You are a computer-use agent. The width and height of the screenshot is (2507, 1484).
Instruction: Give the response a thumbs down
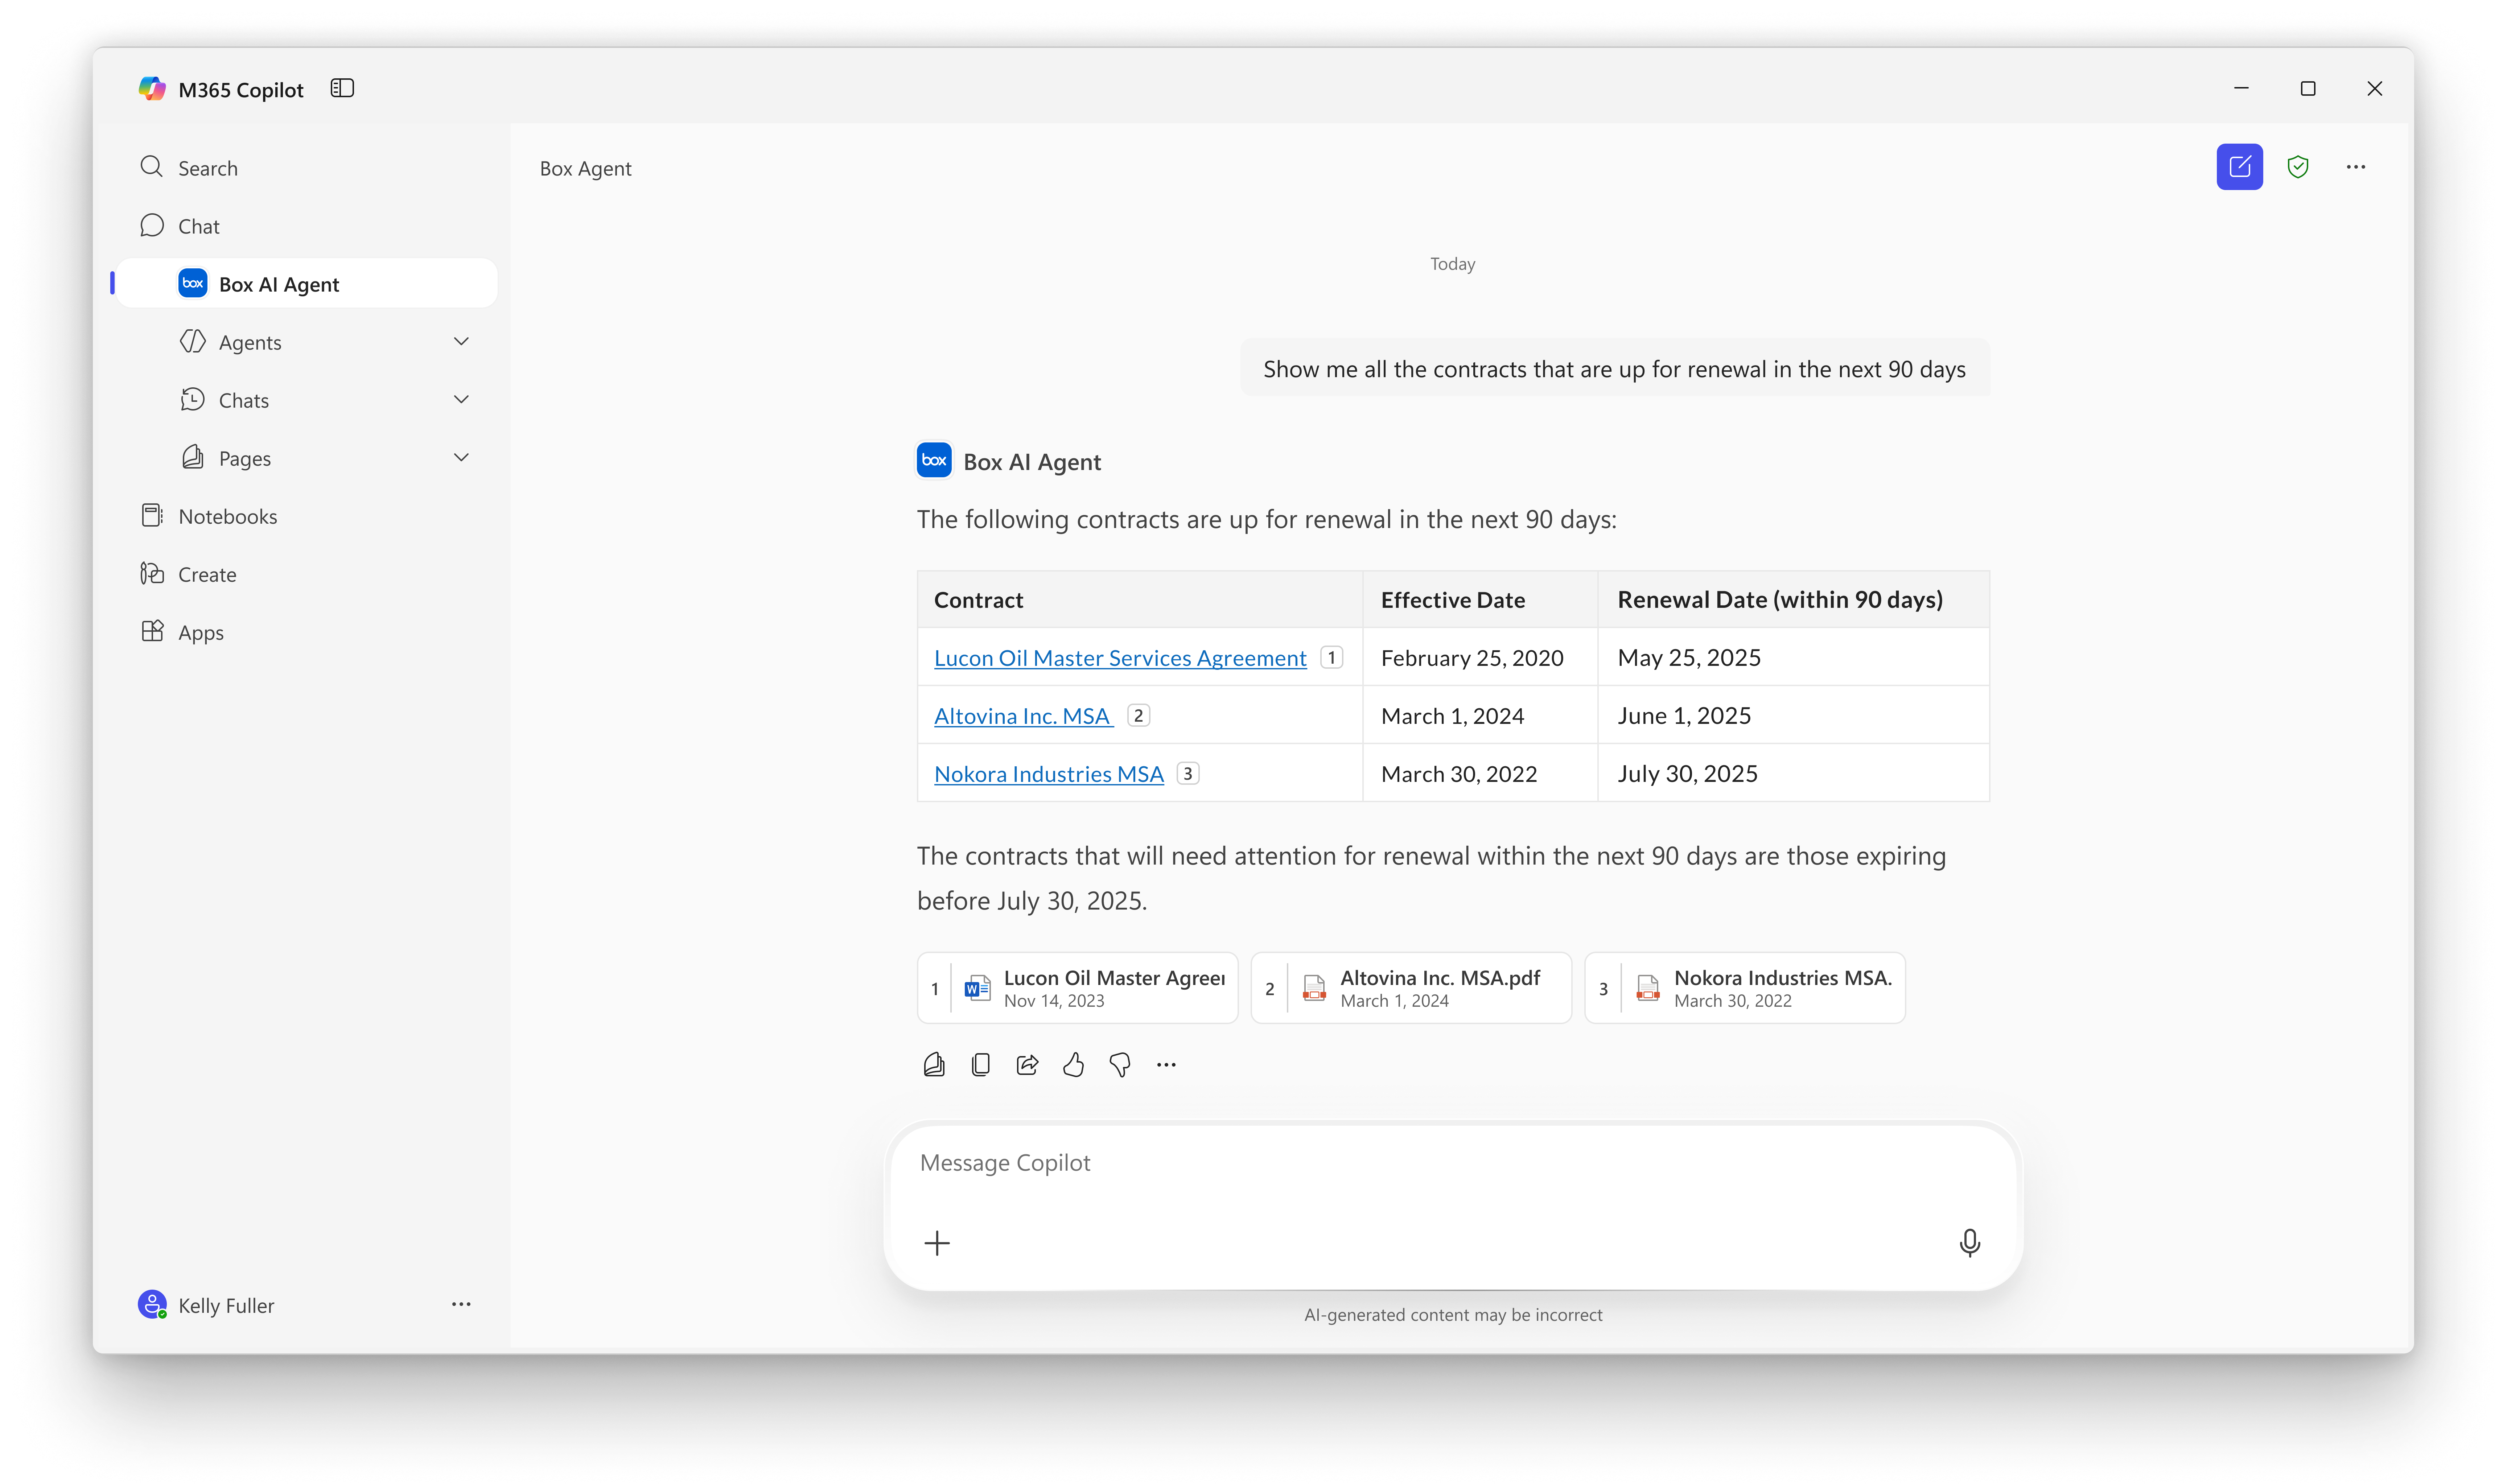[x=1120, y=1065]
